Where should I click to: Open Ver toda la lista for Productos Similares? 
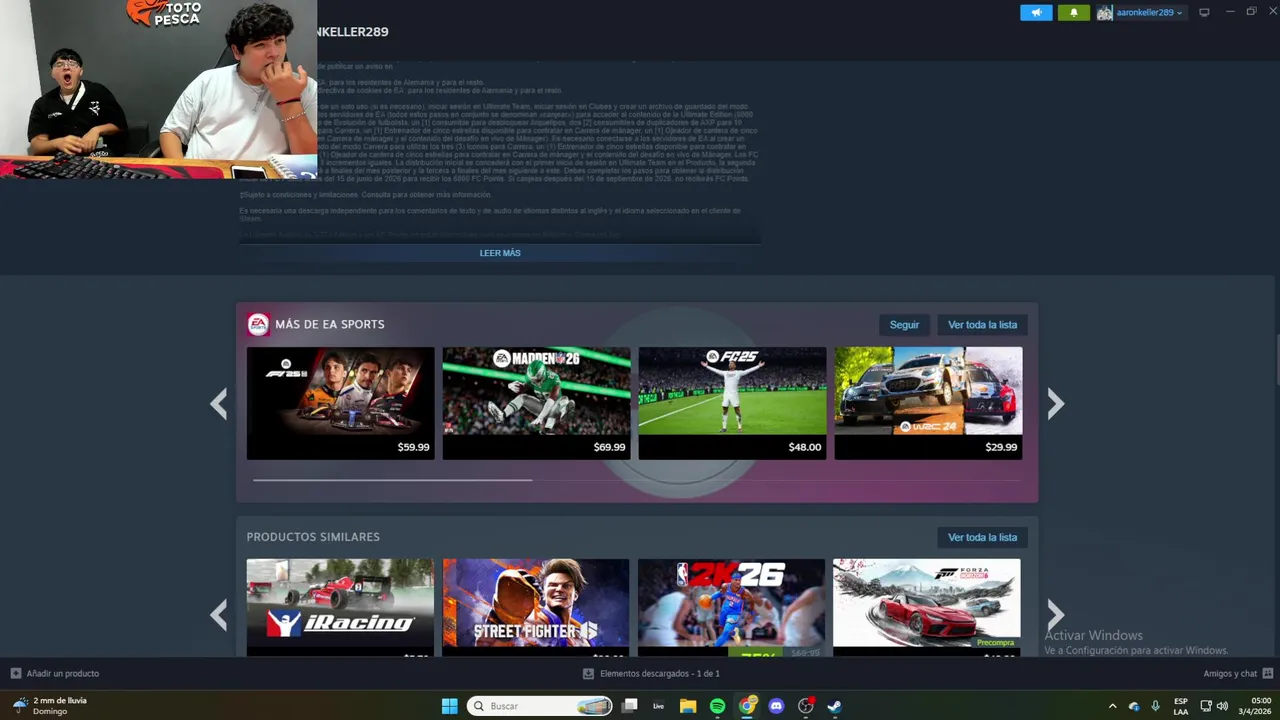[982, 537]
